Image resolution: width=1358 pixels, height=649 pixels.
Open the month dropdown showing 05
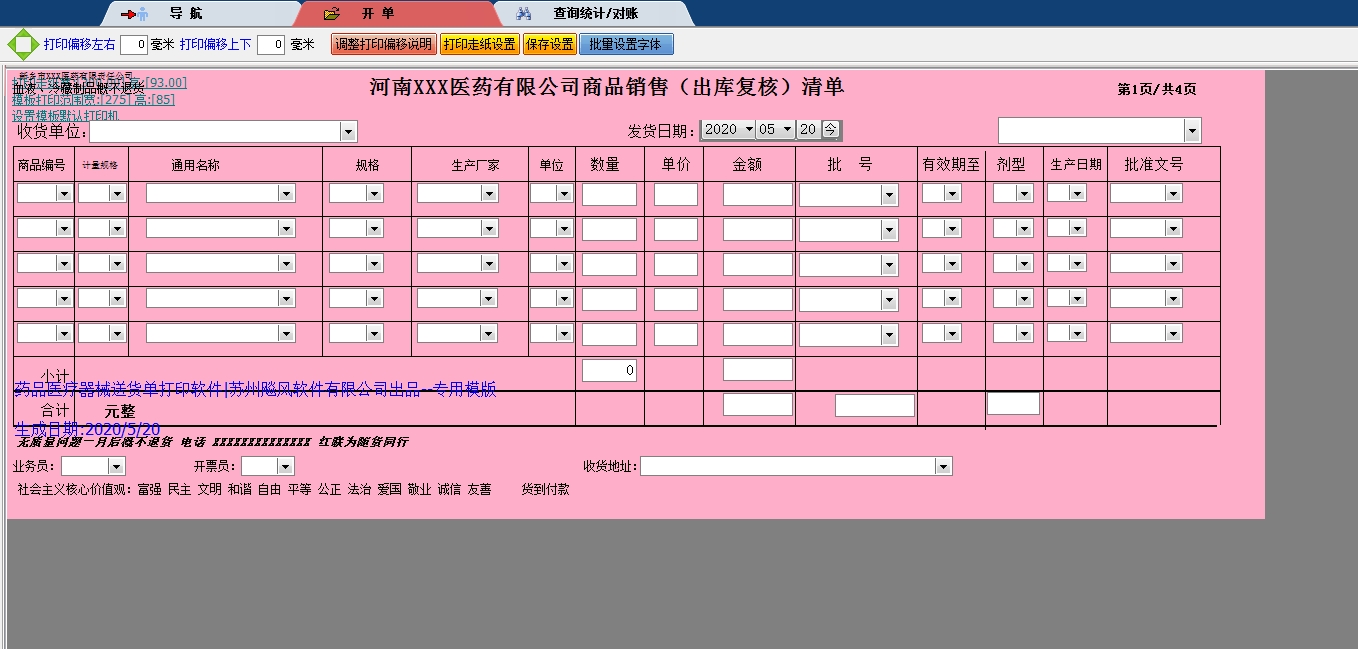click(787, 129)
